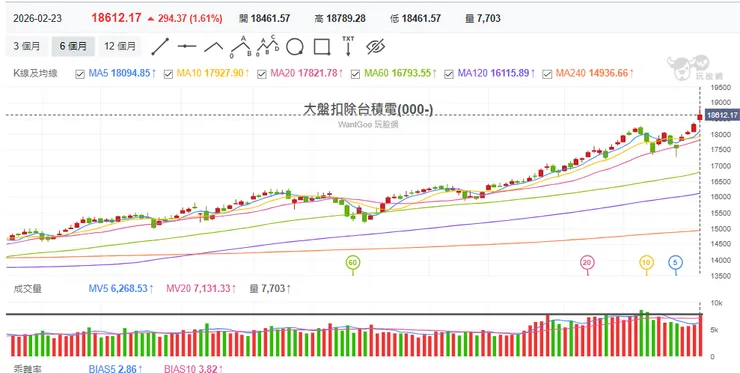Select the circle drawing tool

[295, 47]
